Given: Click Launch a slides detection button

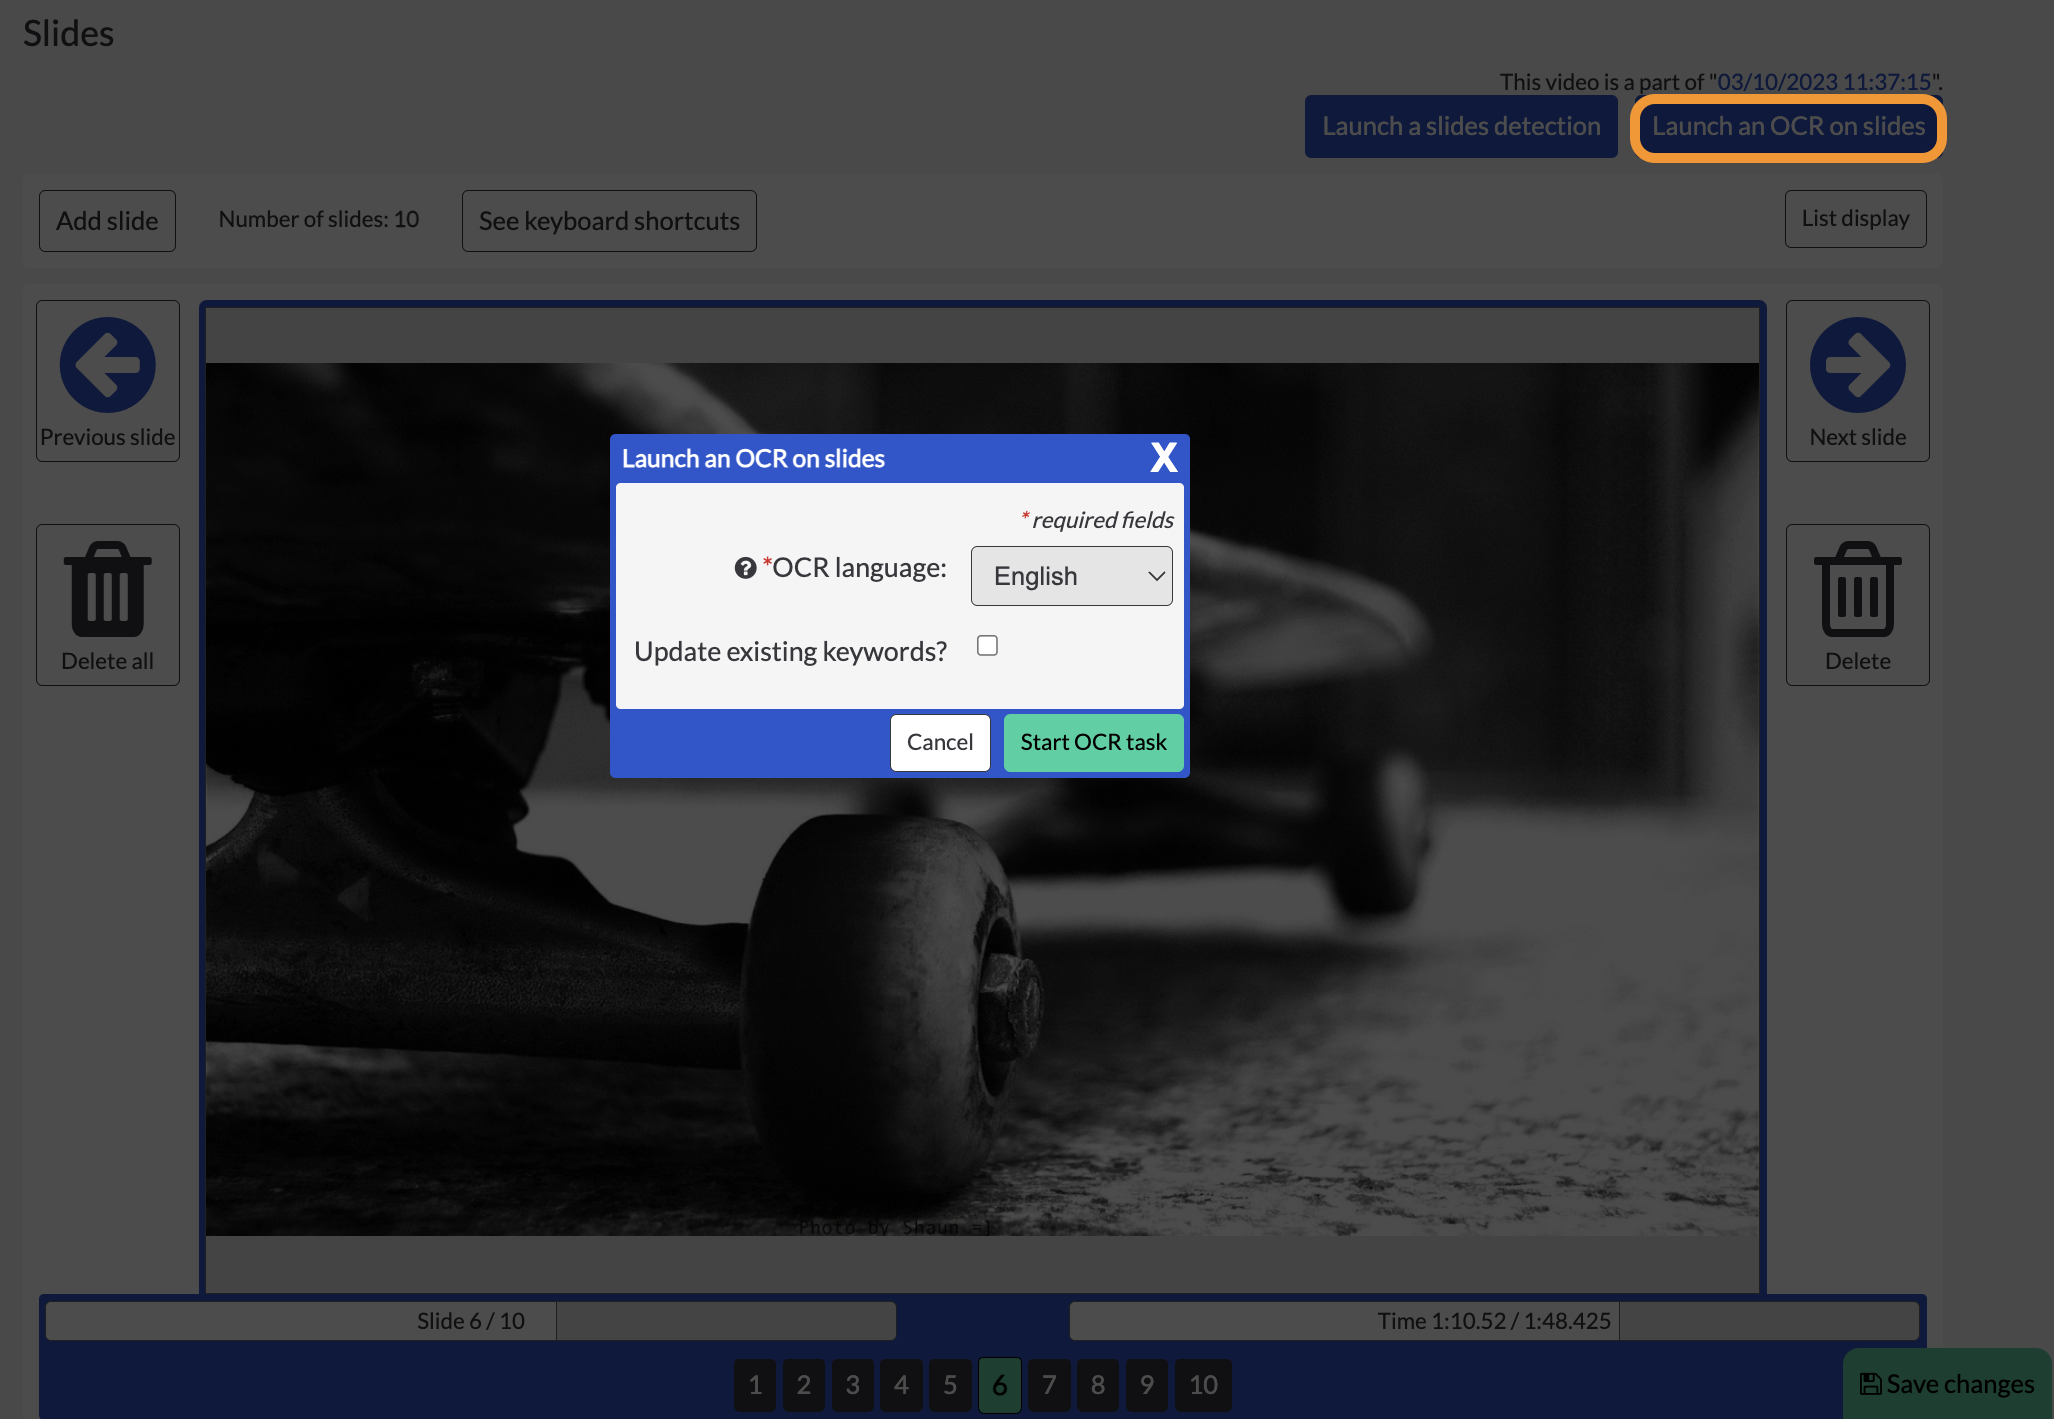Looking at the screenshot, I should 1461,127.
